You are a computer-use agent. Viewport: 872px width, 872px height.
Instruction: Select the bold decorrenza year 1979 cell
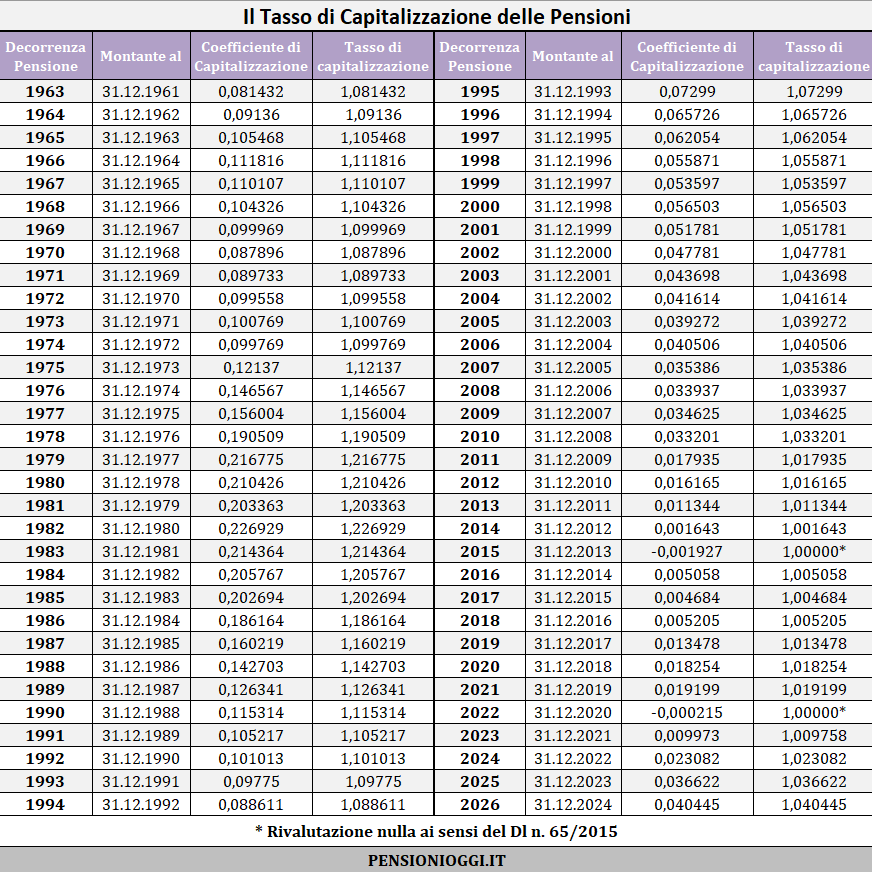[45, 460]
